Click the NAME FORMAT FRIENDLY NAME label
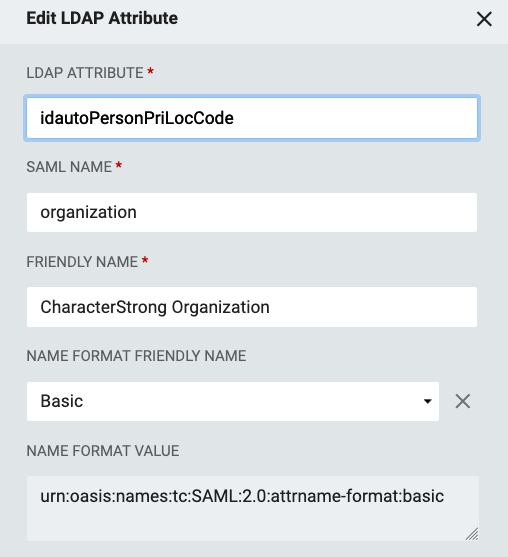 pos(136,356)
